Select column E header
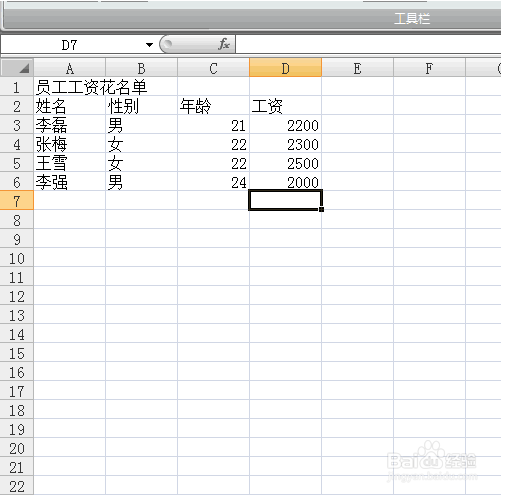This screenshot has height=495, width=505. [358, 68]
